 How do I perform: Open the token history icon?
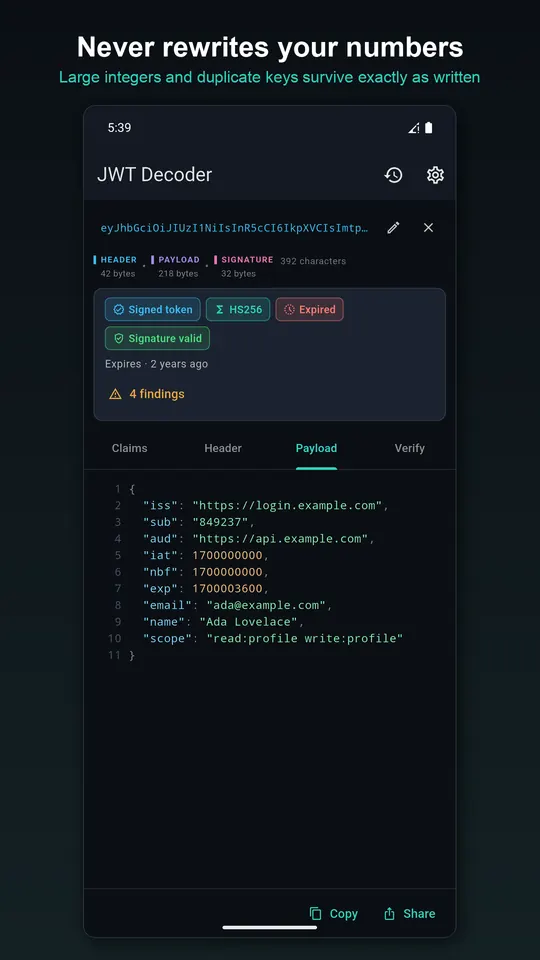coord(393,174)
